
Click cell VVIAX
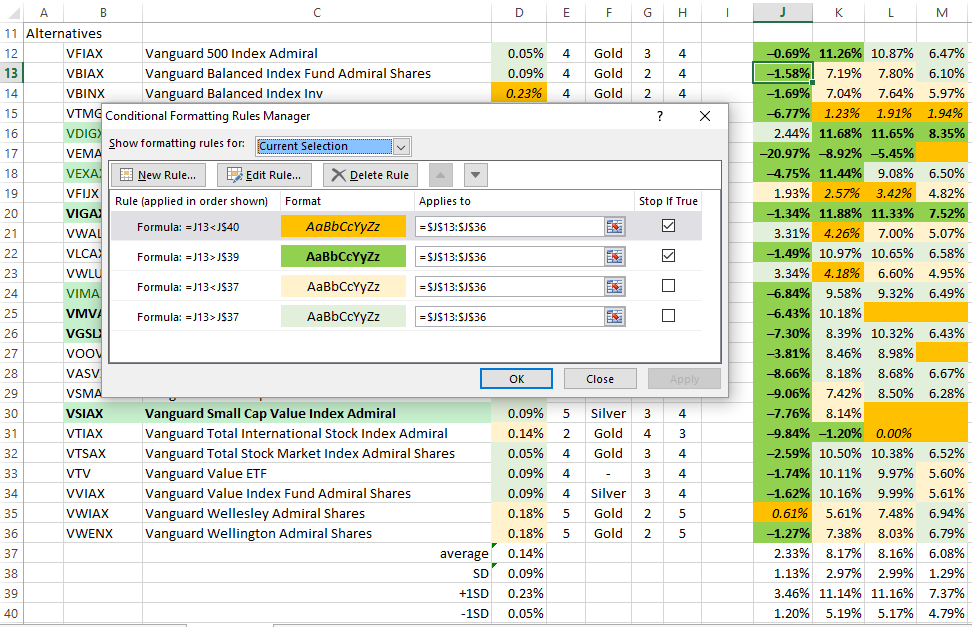click(x=103, y=494)
